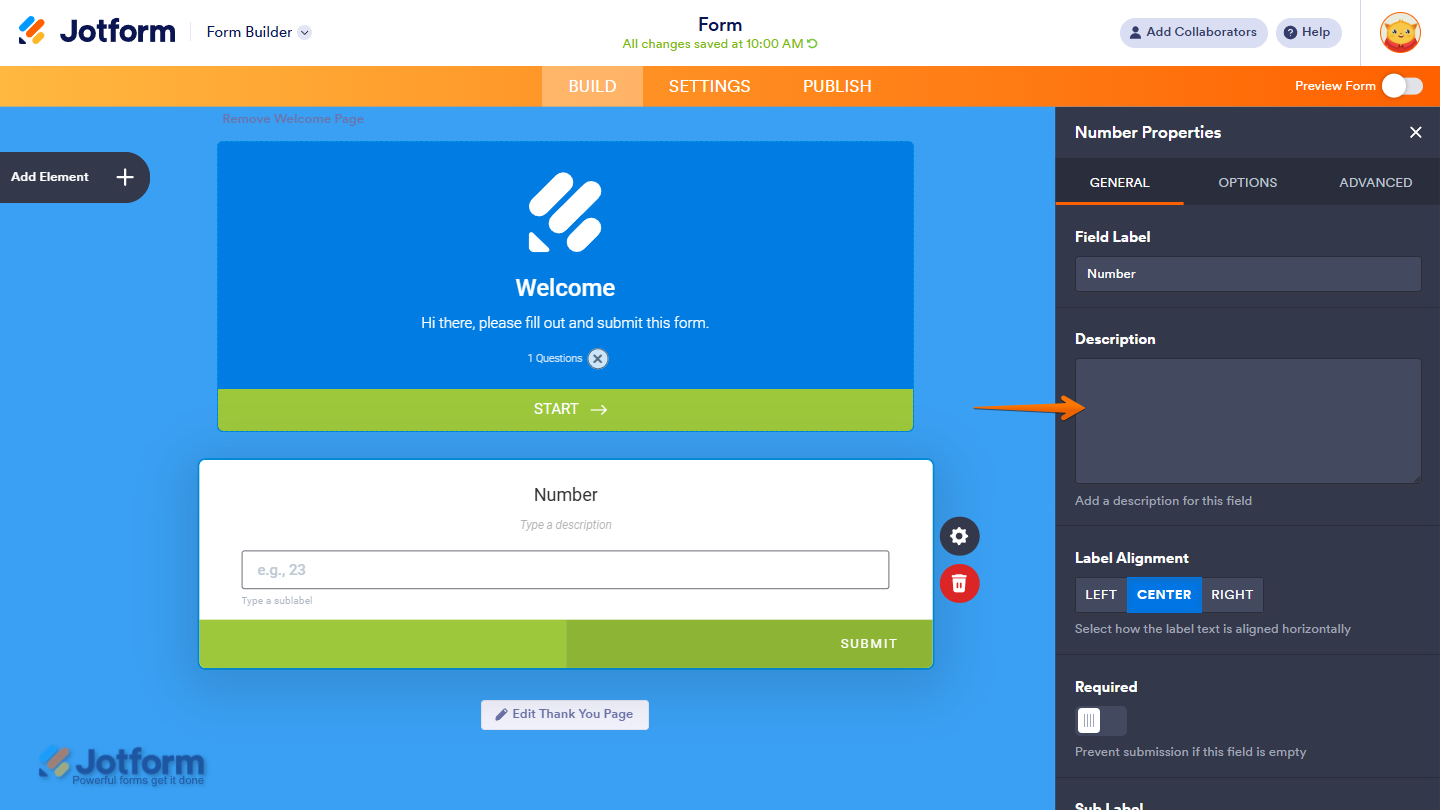
Task: Set label alignment to LEFT
Action: point(1101,595)
